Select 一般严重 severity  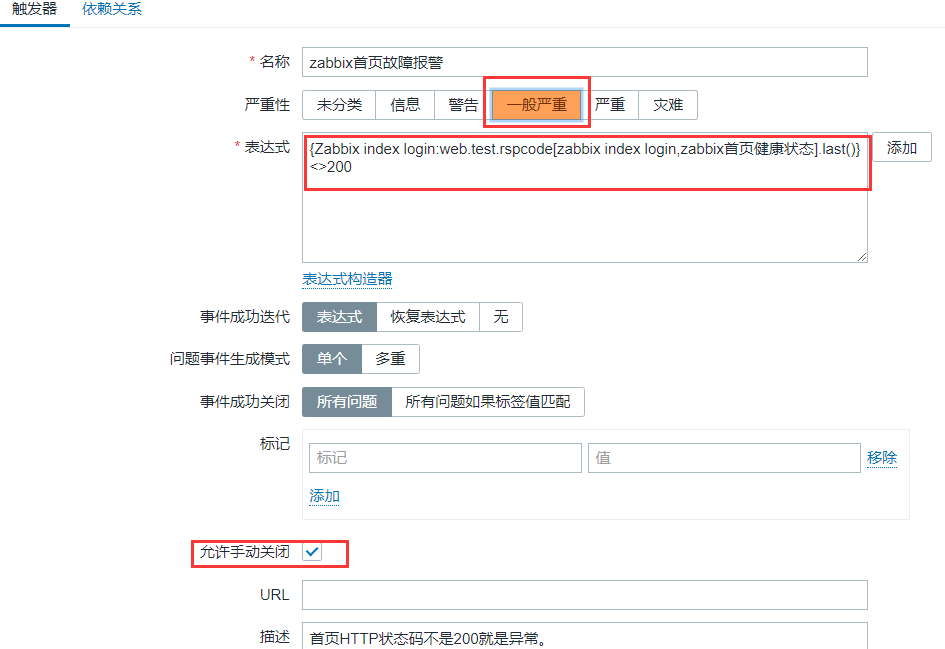point(536,105)
